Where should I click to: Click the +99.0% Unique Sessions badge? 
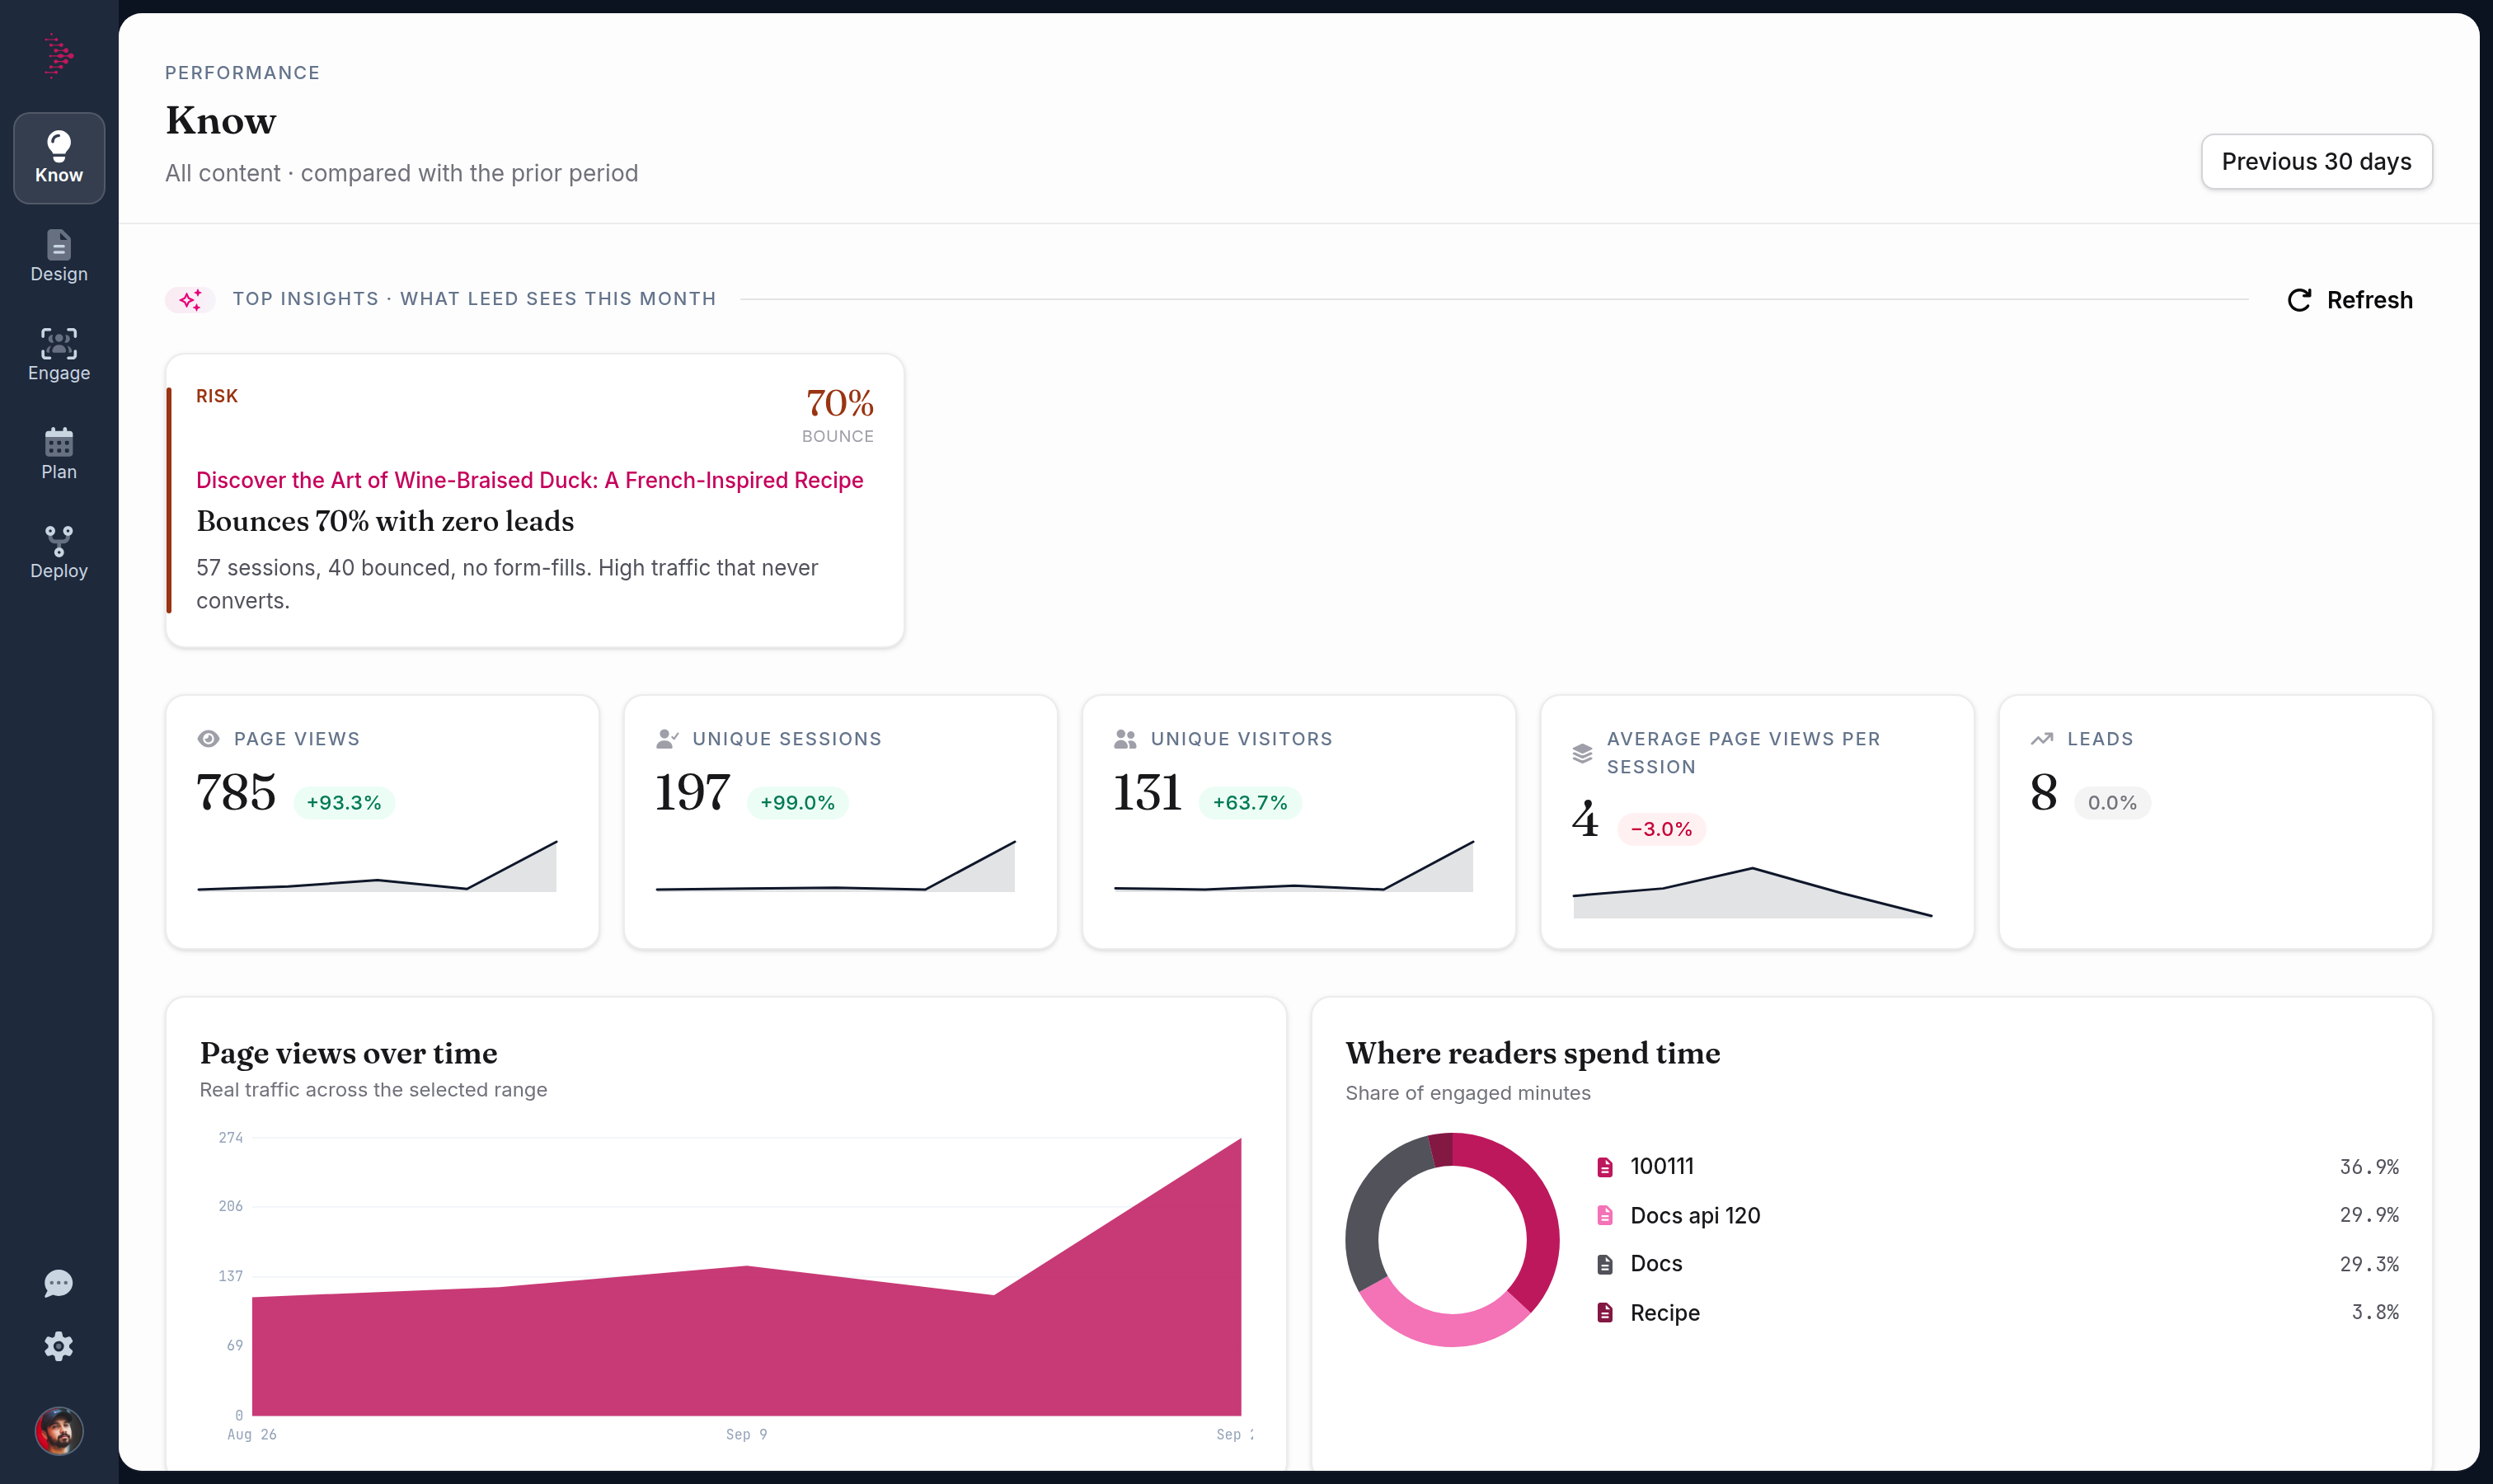(797, 803)
